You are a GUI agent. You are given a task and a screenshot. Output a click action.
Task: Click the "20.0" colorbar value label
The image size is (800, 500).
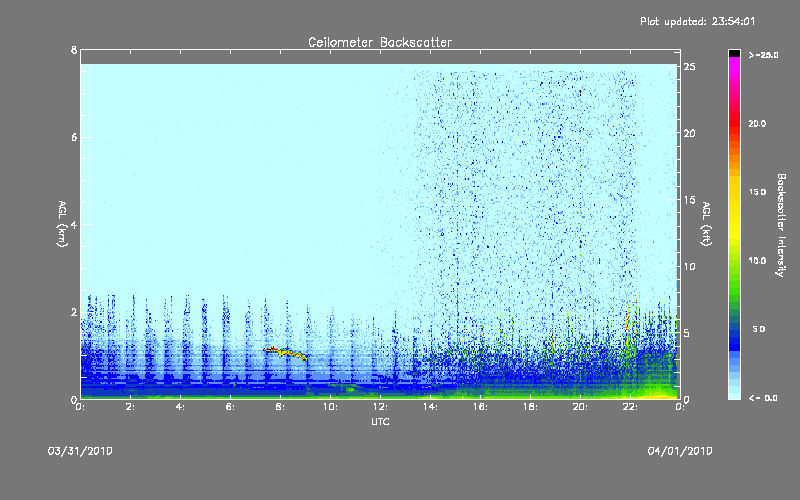point(757,123)
